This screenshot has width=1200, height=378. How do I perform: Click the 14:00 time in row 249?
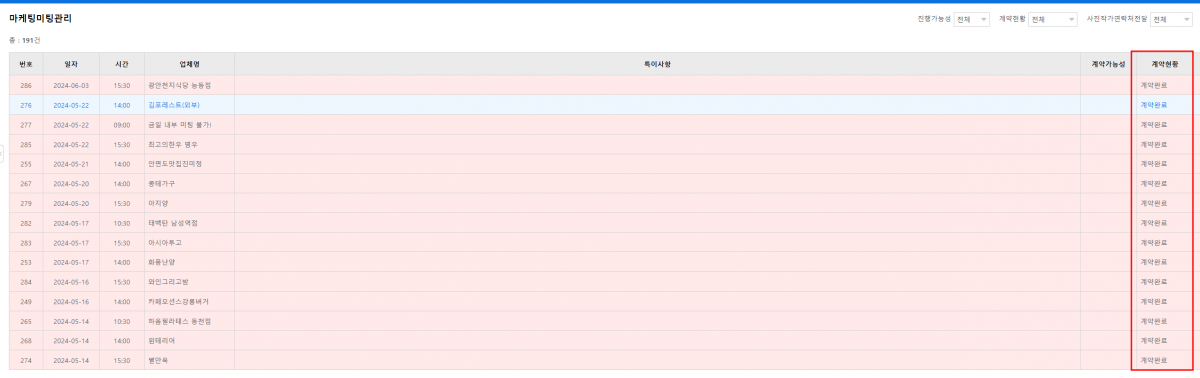pos(122,301)
